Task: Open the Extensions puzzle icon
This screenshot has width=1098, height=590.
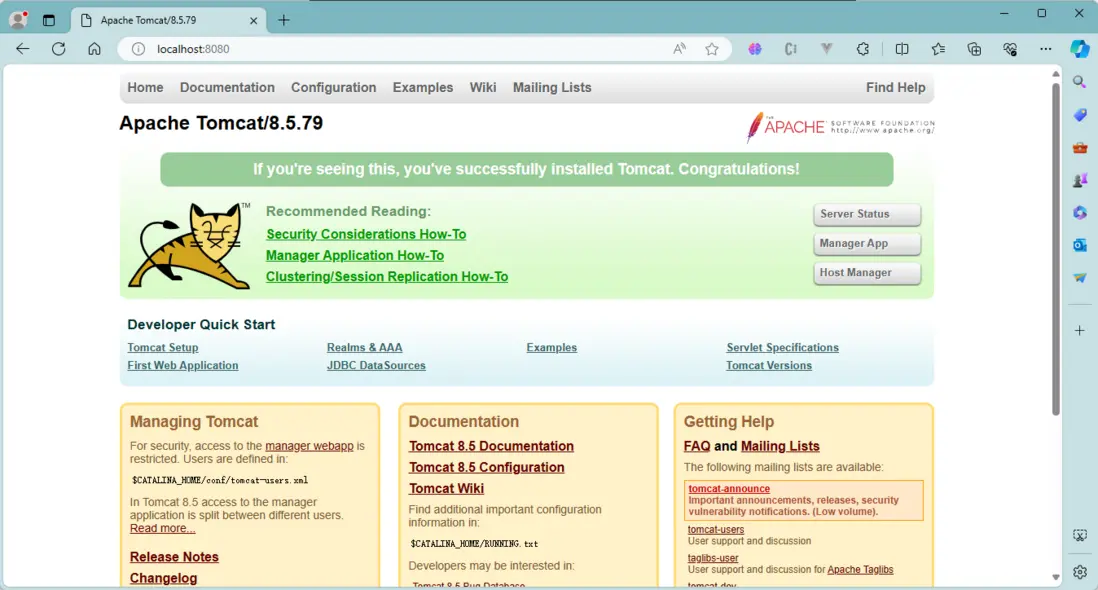Action: [863, 49]
